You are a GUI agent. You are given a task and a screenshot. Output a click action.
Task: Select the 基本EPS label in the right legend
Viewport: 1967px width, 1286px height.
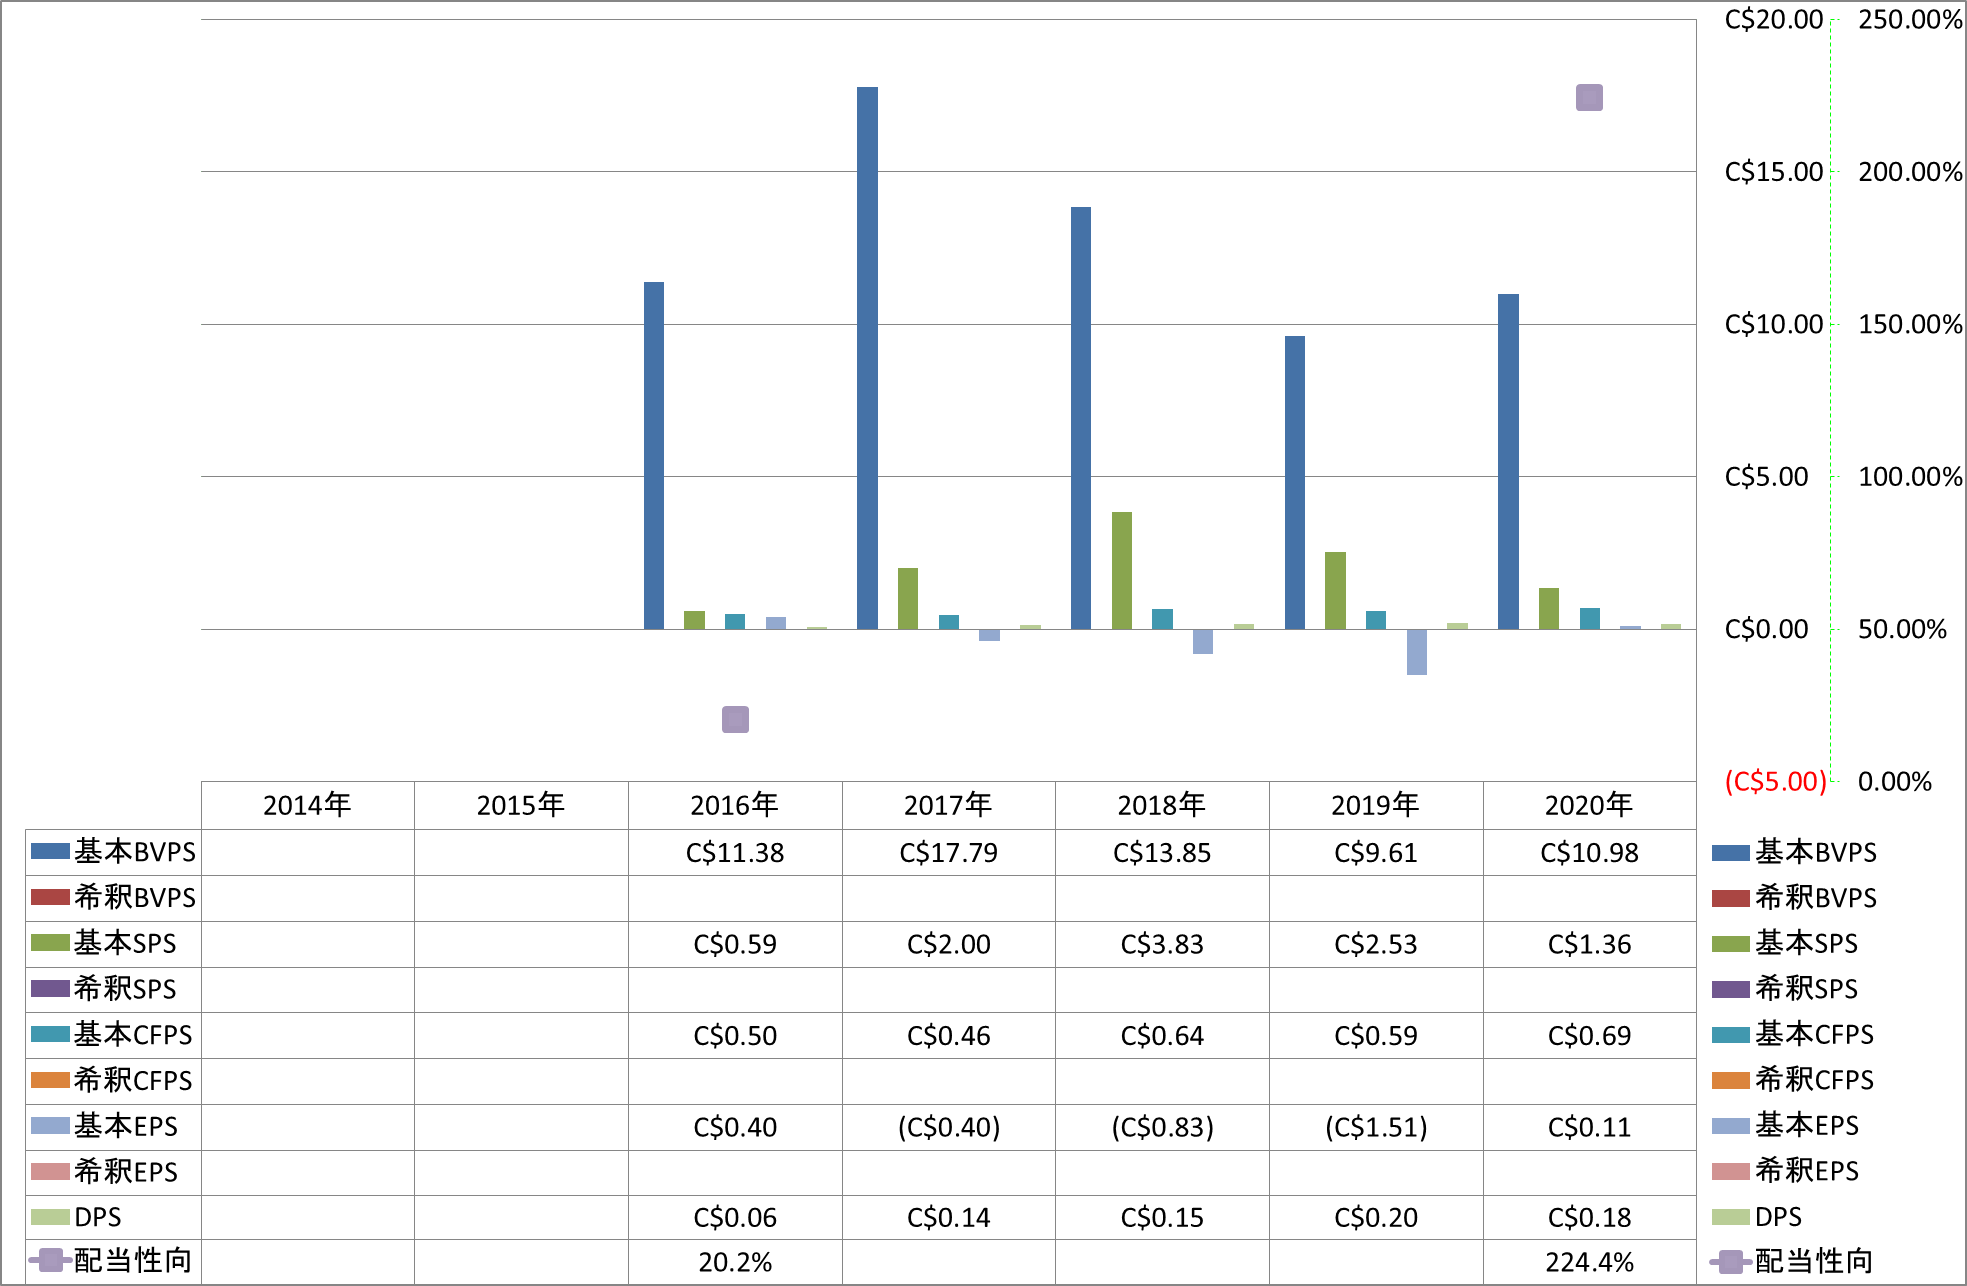[x=1807, y=1125]
